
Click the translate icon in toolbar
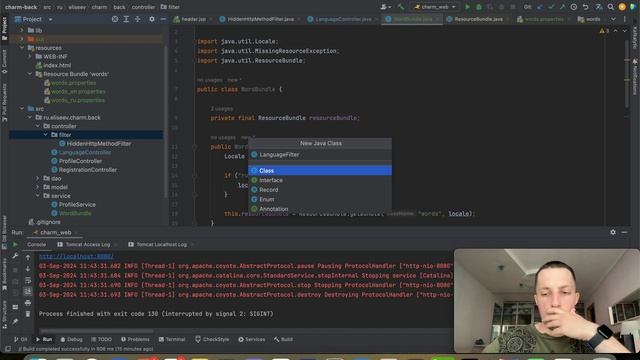pos(599,7)
